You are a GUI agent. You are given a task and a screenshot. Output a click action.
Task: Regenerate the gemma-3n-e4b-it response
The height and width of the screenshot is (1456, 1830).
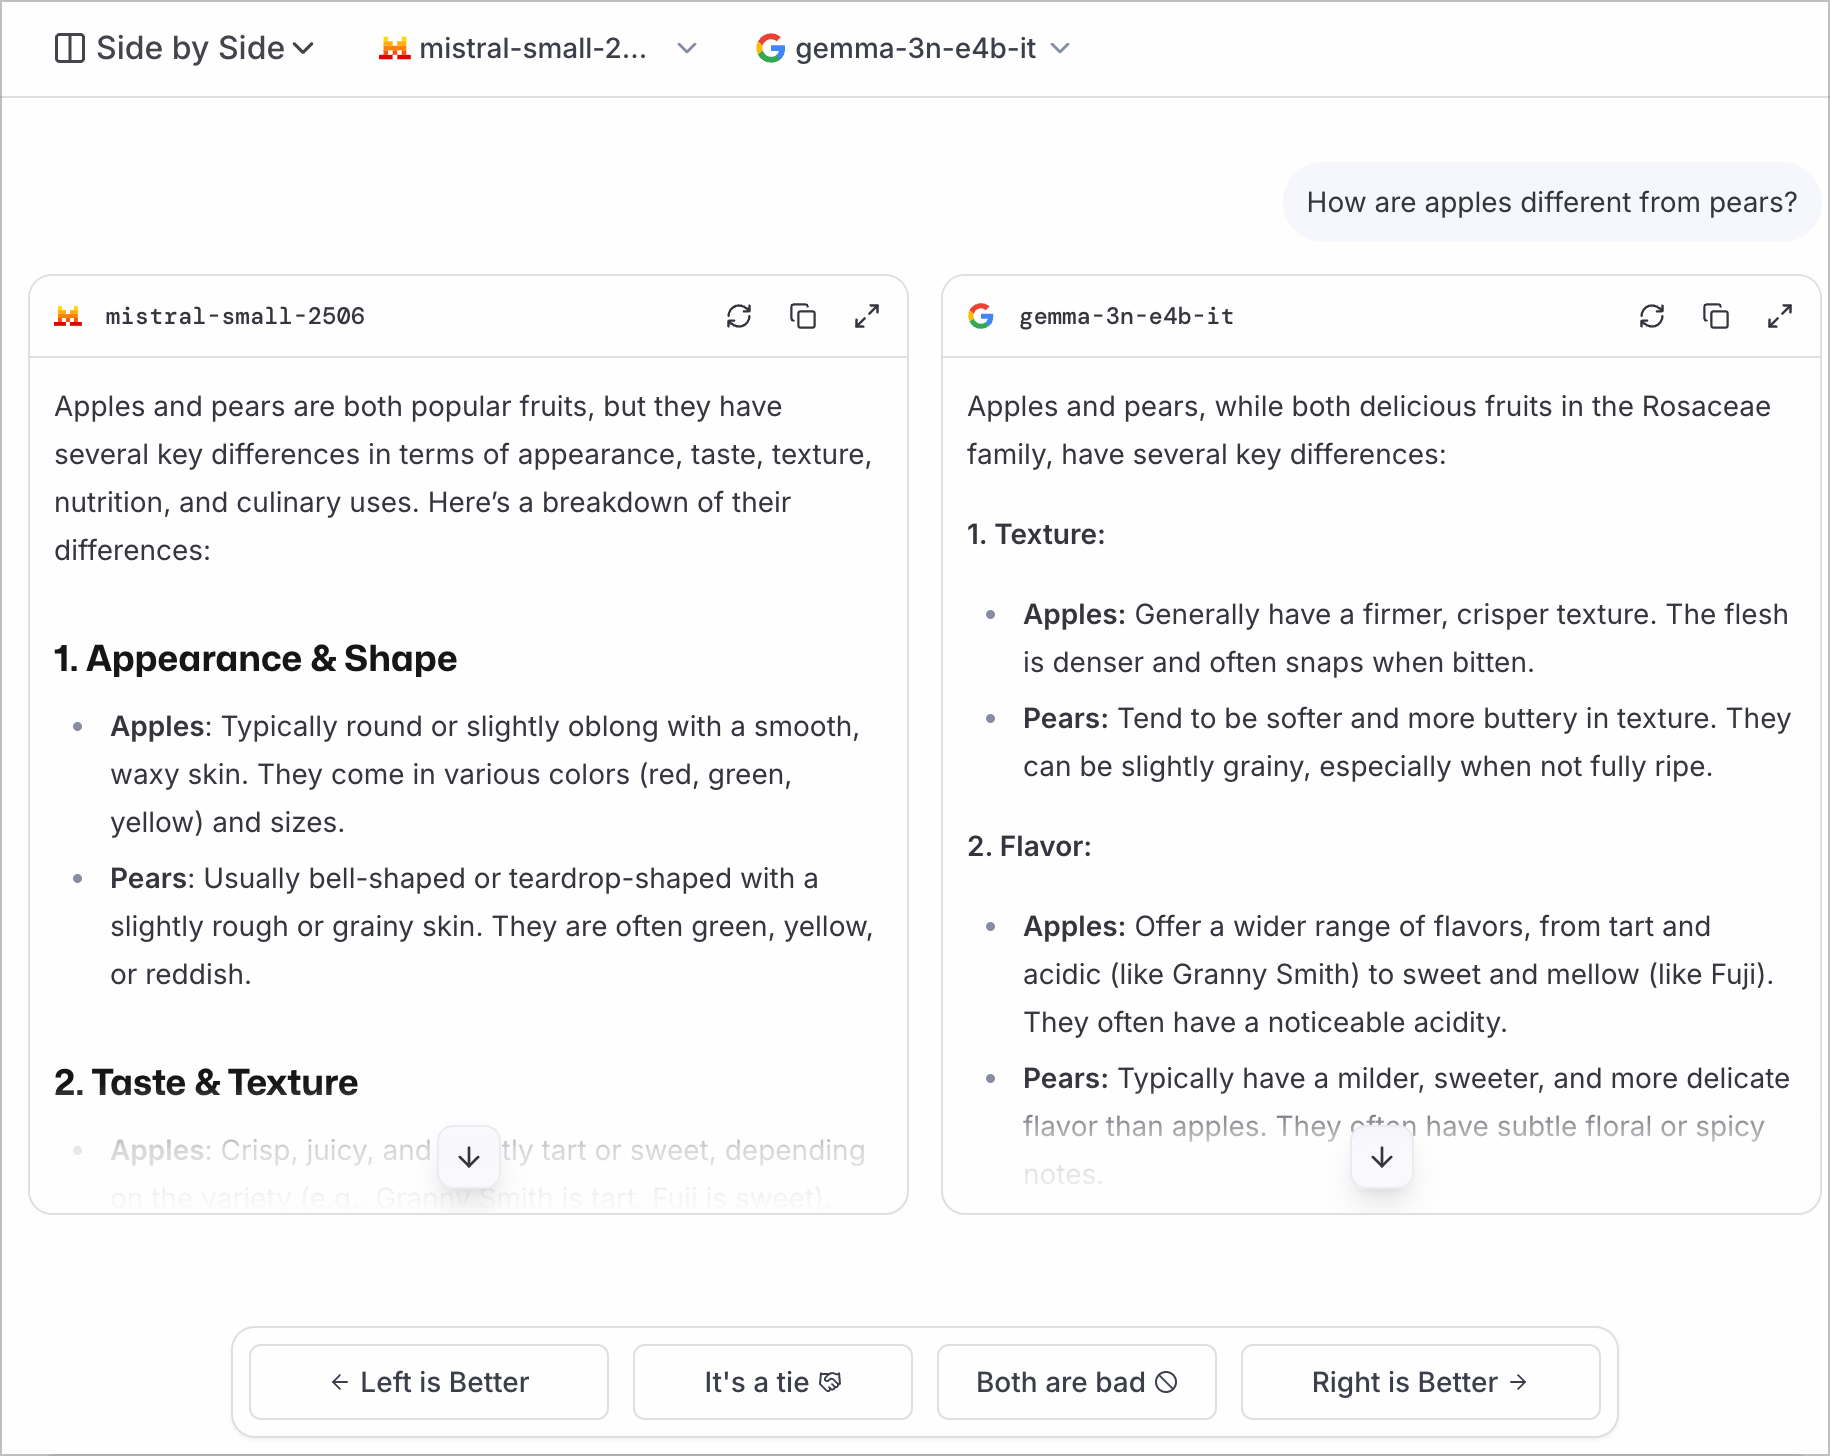pyautogui.click(x=1652, y=316)
